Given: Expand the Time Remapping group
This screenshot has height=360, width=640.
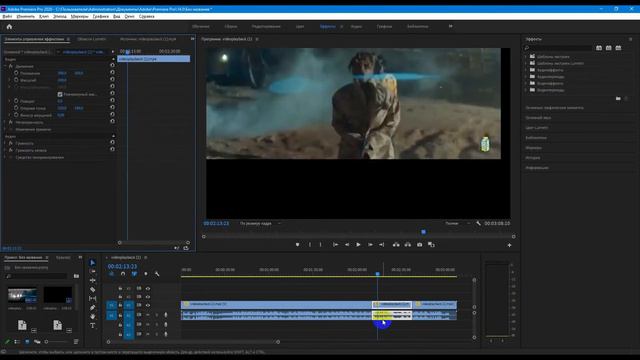Looking at the screenshot, I should coord(5,129).
